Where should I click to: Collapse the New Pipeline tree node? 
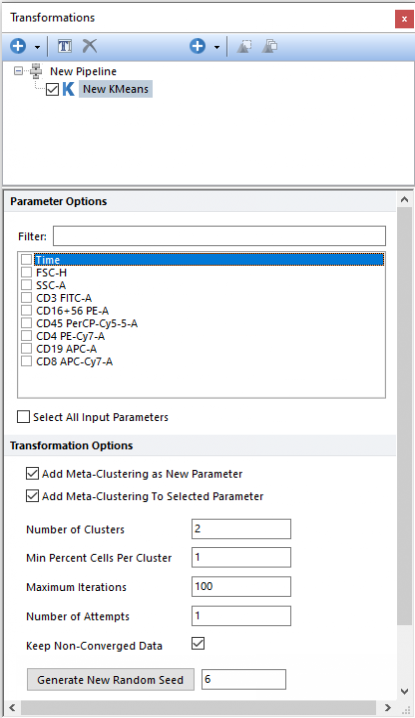18,71
